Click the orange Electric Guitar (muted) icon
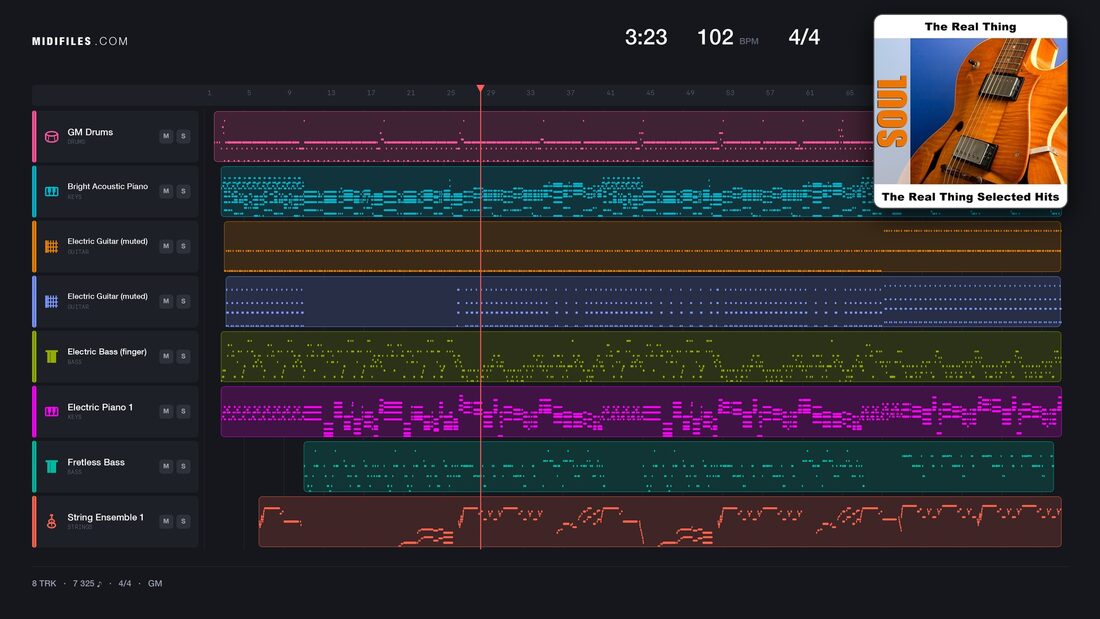The image size is (1100, 619). (x=51, y=246)
